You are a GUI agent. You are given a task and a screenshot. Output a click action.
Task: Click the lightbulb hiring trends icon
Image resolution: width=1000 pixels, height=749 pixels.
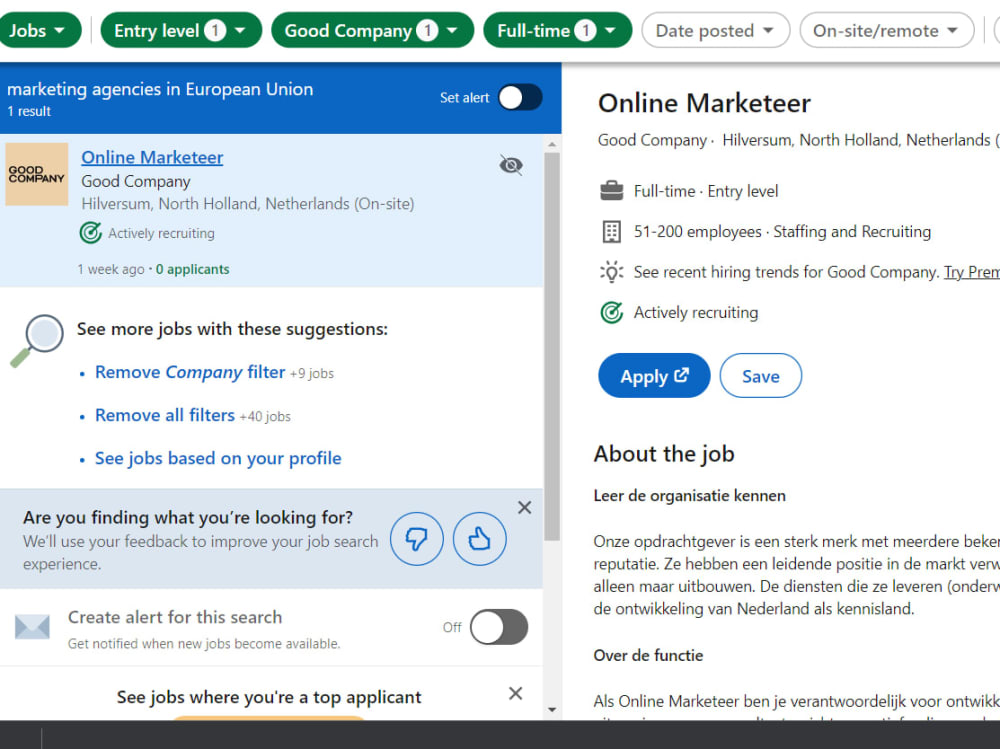pyautogui.click(x=612, y=272)
